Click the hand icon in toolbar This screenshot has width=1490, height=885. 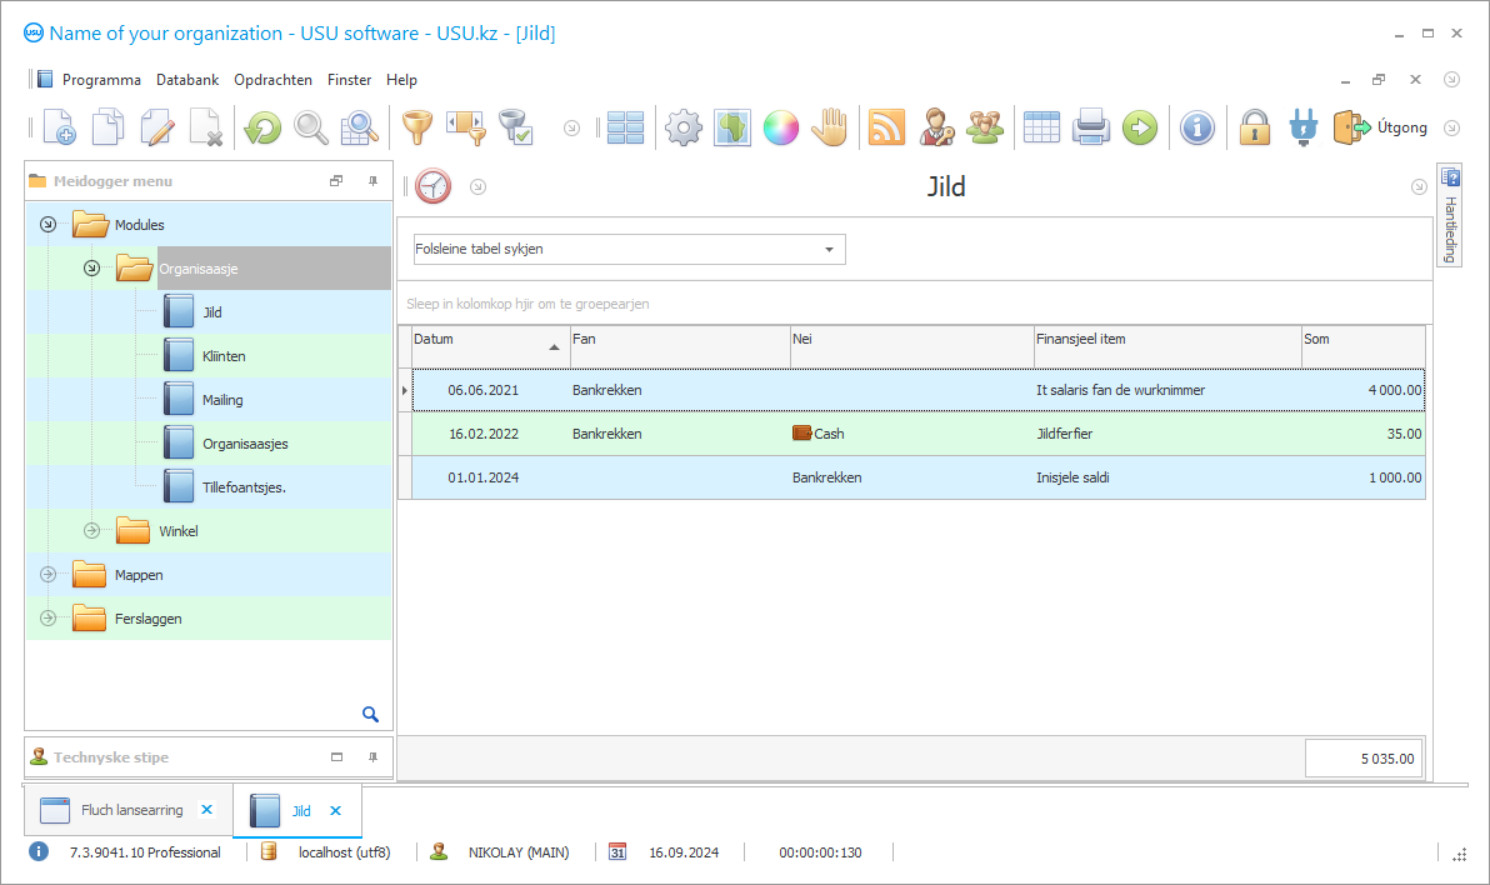pyautogui.click(x=830, y=128)
